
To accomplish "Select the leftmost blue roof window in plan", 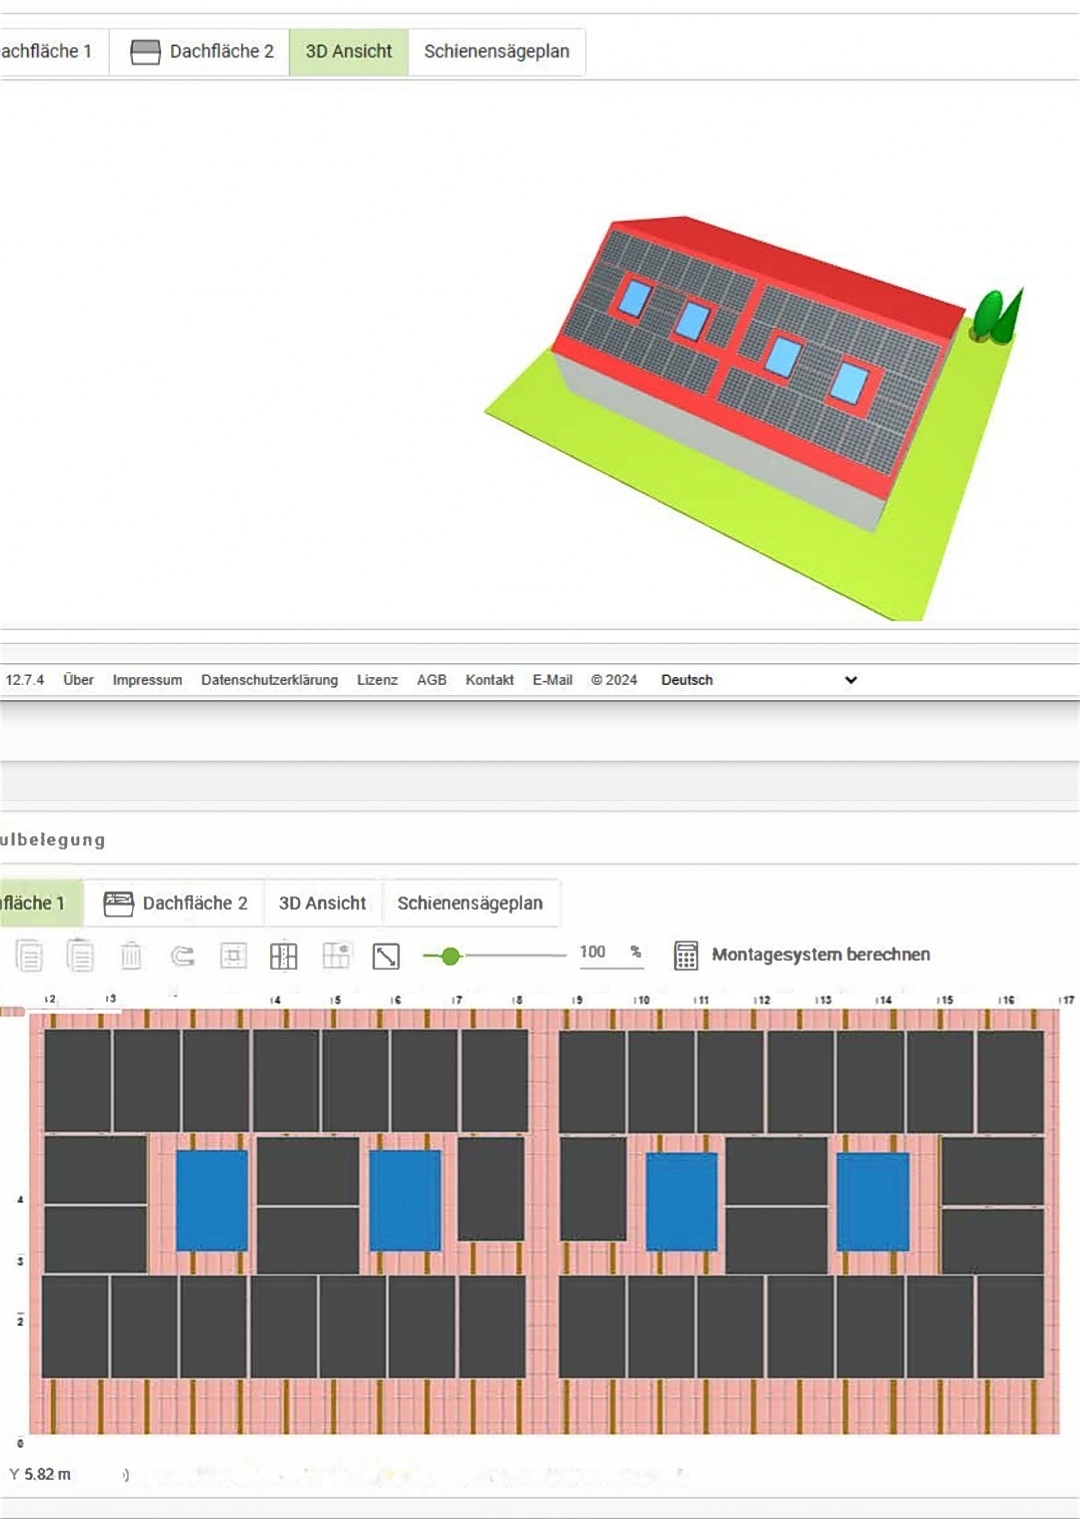I will 212,1200.
